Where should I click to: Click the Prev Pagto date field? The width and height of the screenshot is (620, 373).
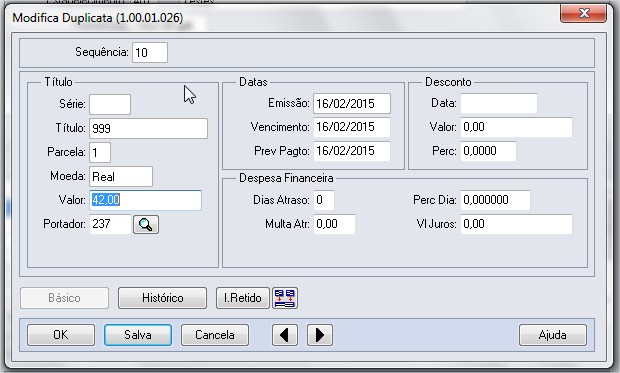(352, 151)
